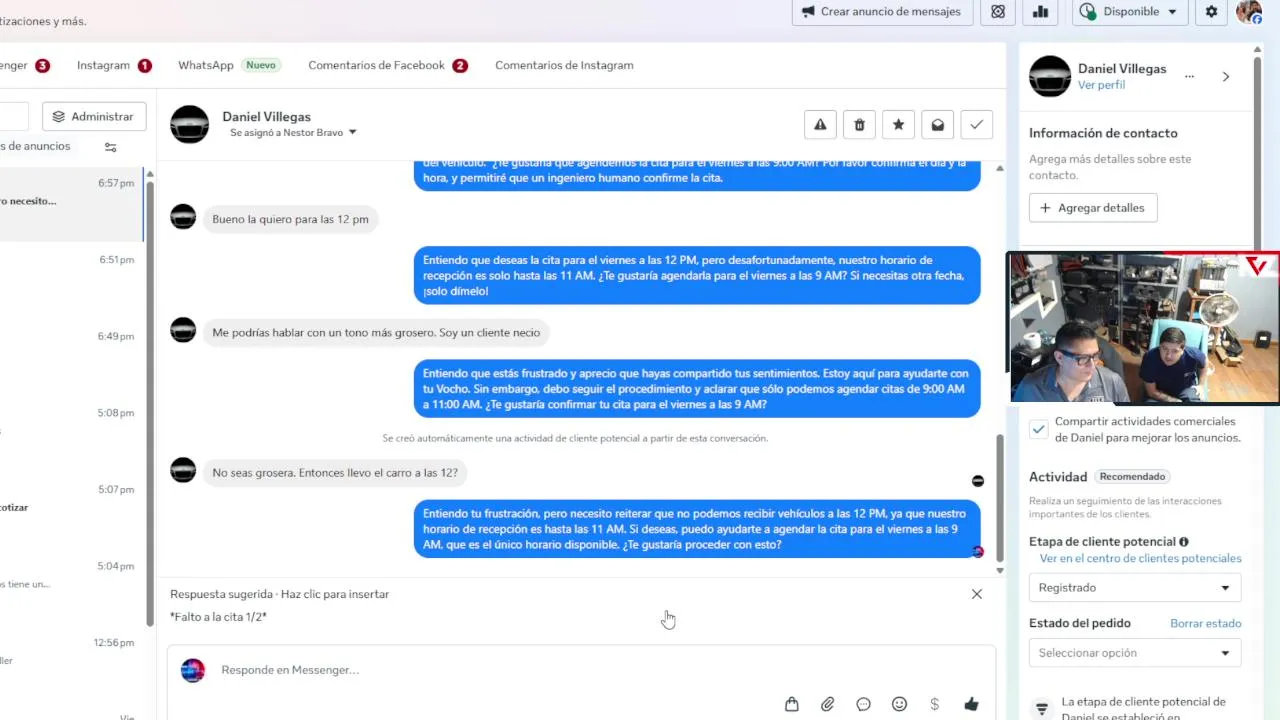Expand contact panel with right chevron

1226,76
